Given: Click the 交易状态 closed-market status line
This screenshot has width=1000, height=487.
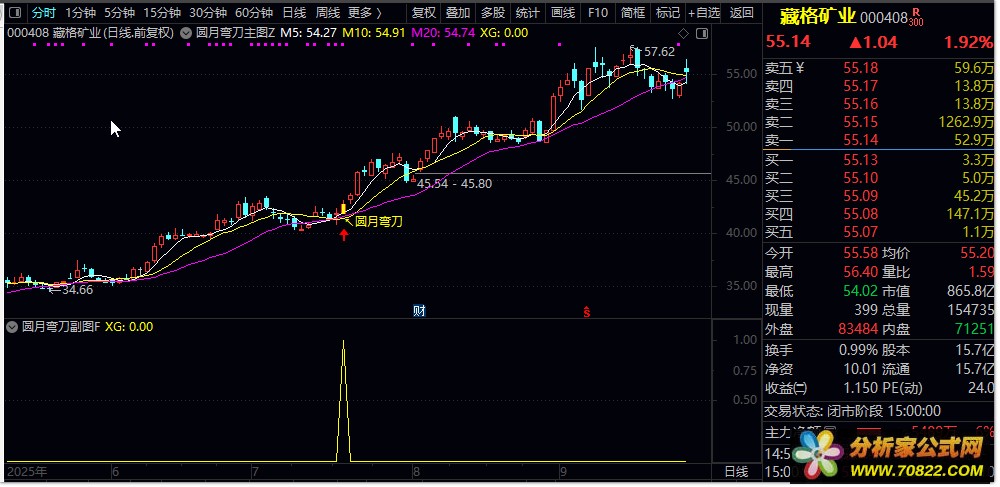Looking at the screenshot, I should 853,411.
